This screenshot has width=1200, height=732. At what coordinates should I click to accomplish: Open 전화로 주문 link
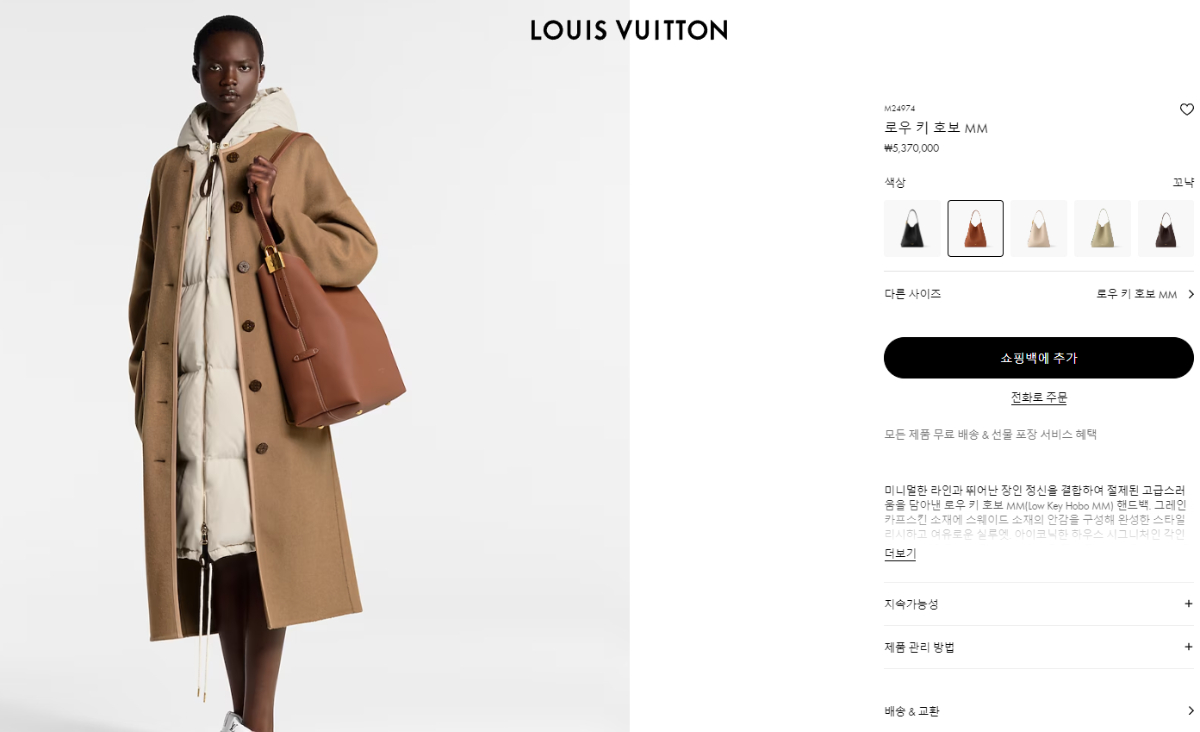click(1039, 397)
